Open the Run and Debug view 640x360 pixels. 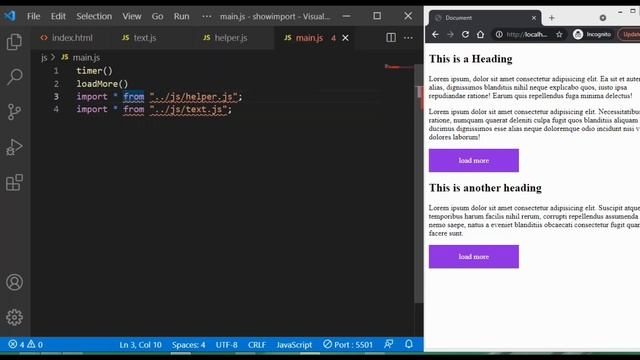tap(14, 147)
